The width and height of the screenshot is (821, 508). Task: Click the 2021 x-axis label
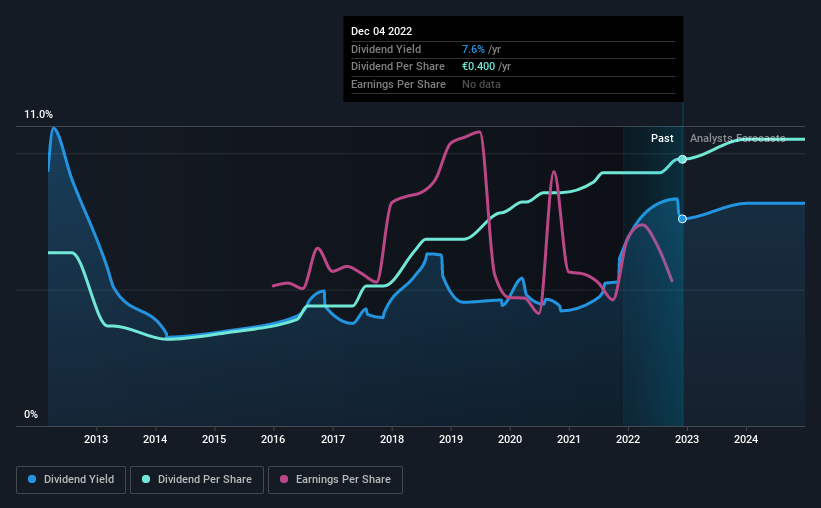(x=569, y=439)
